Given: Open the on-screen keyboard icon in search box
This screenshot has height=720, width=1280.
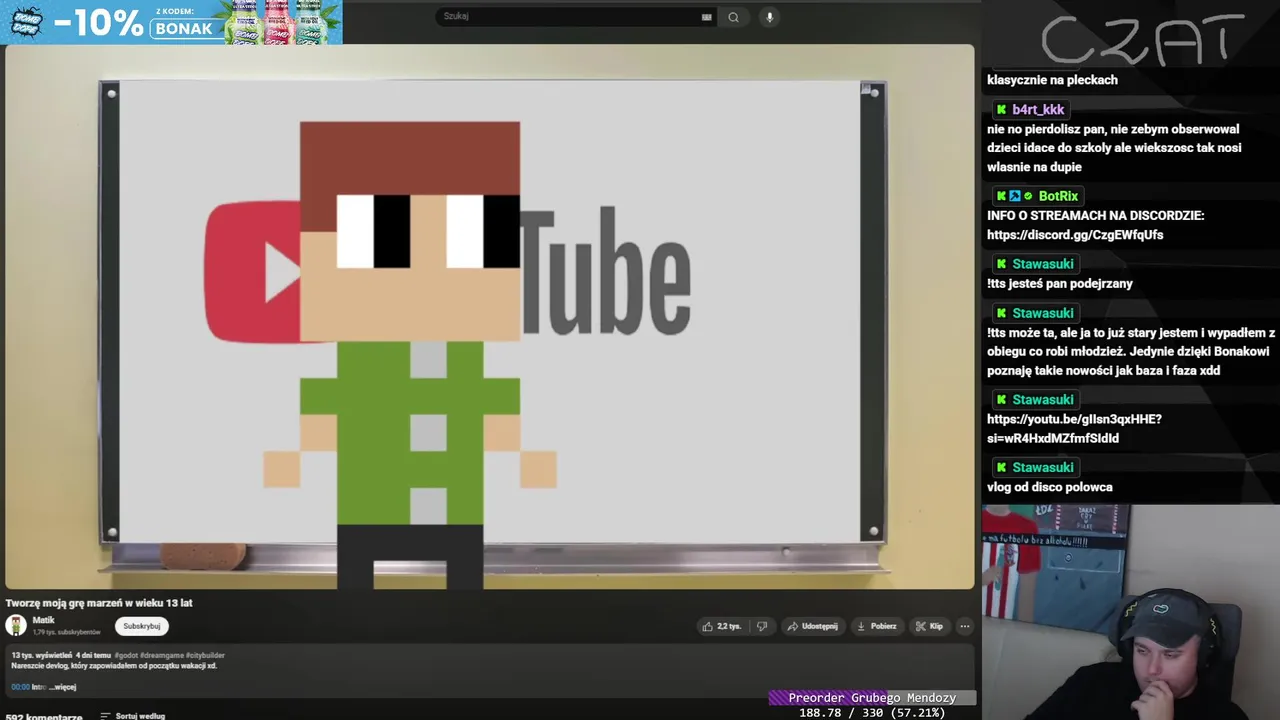Looking at the screenshot, I should (707, 17).
